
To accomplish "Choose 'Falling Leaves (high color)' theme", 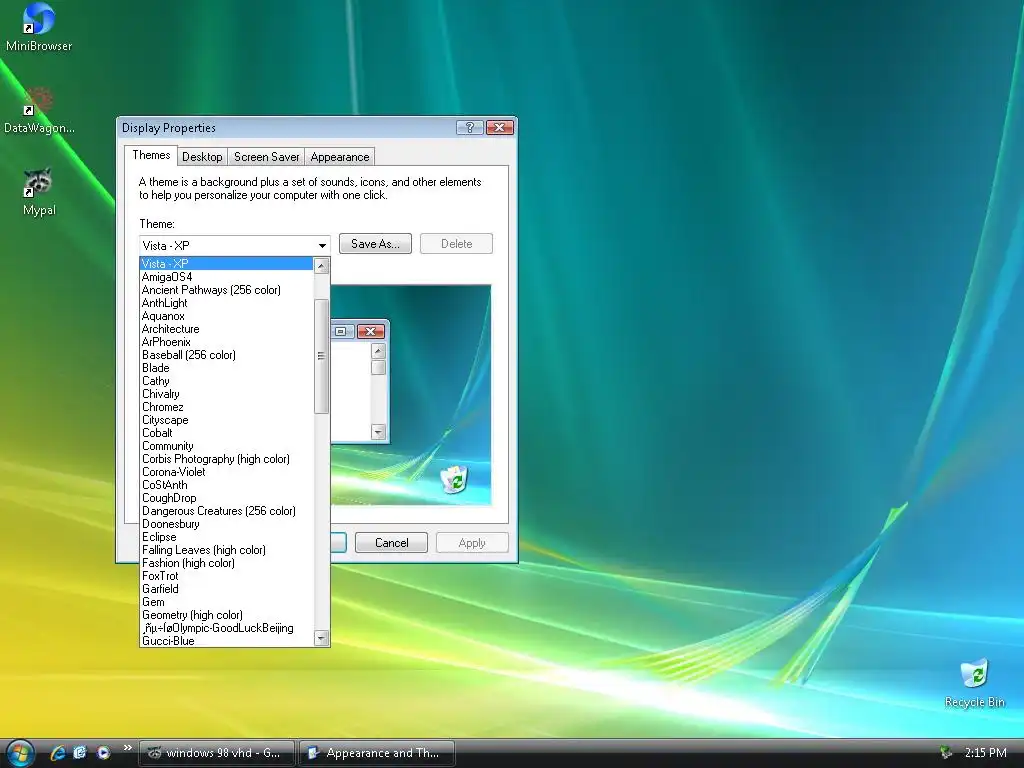I will (227, 550).
